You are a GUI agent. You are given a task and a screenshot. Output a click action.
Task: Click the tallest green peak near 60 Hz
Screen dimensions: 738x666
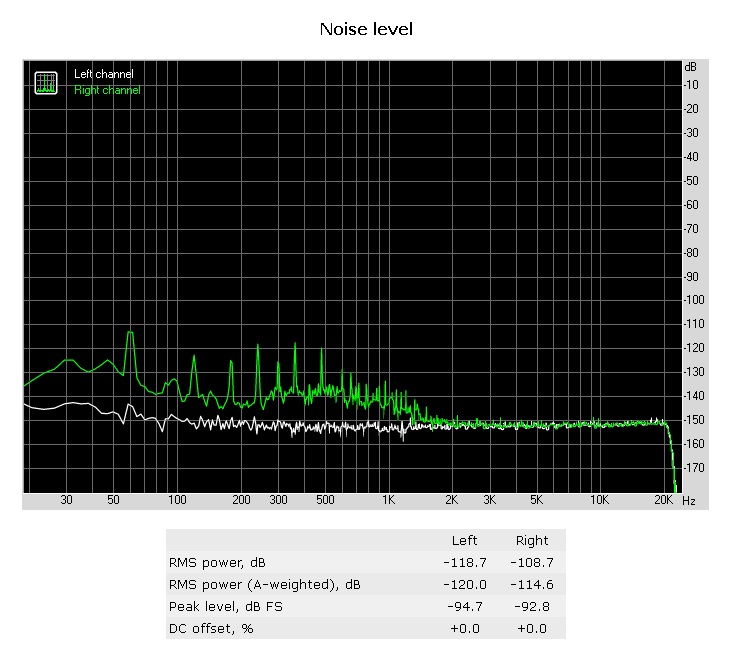(x=129, y=334)
